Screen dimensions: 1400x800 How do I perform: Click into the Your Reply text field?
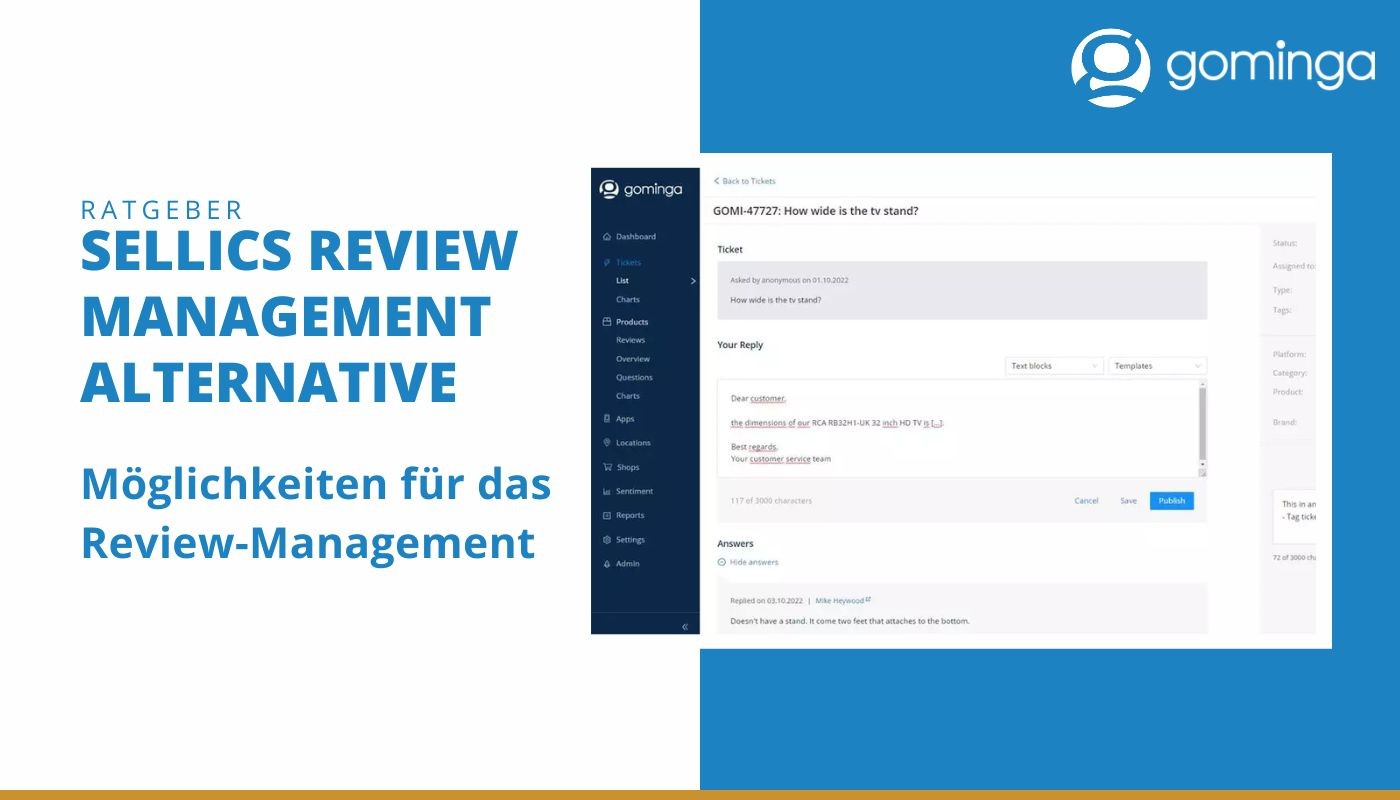click(x=950, y=428)
